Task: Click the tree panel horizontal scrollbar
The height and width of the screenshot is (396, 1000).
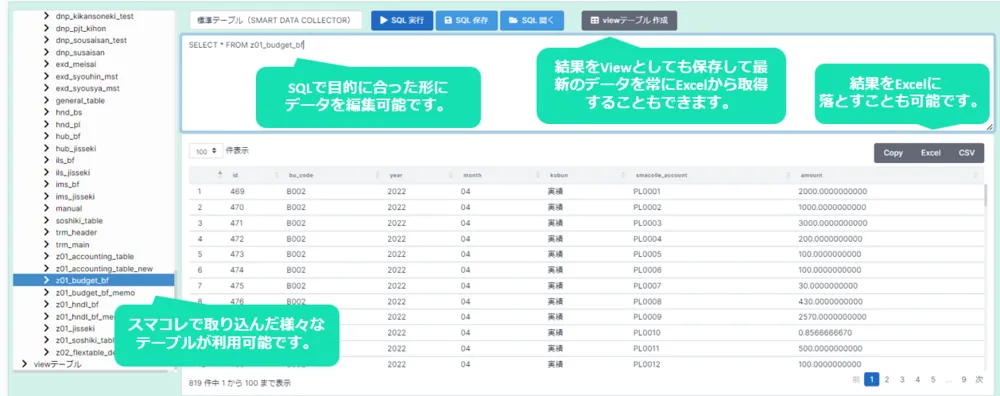Action: (x=90, y=371)
